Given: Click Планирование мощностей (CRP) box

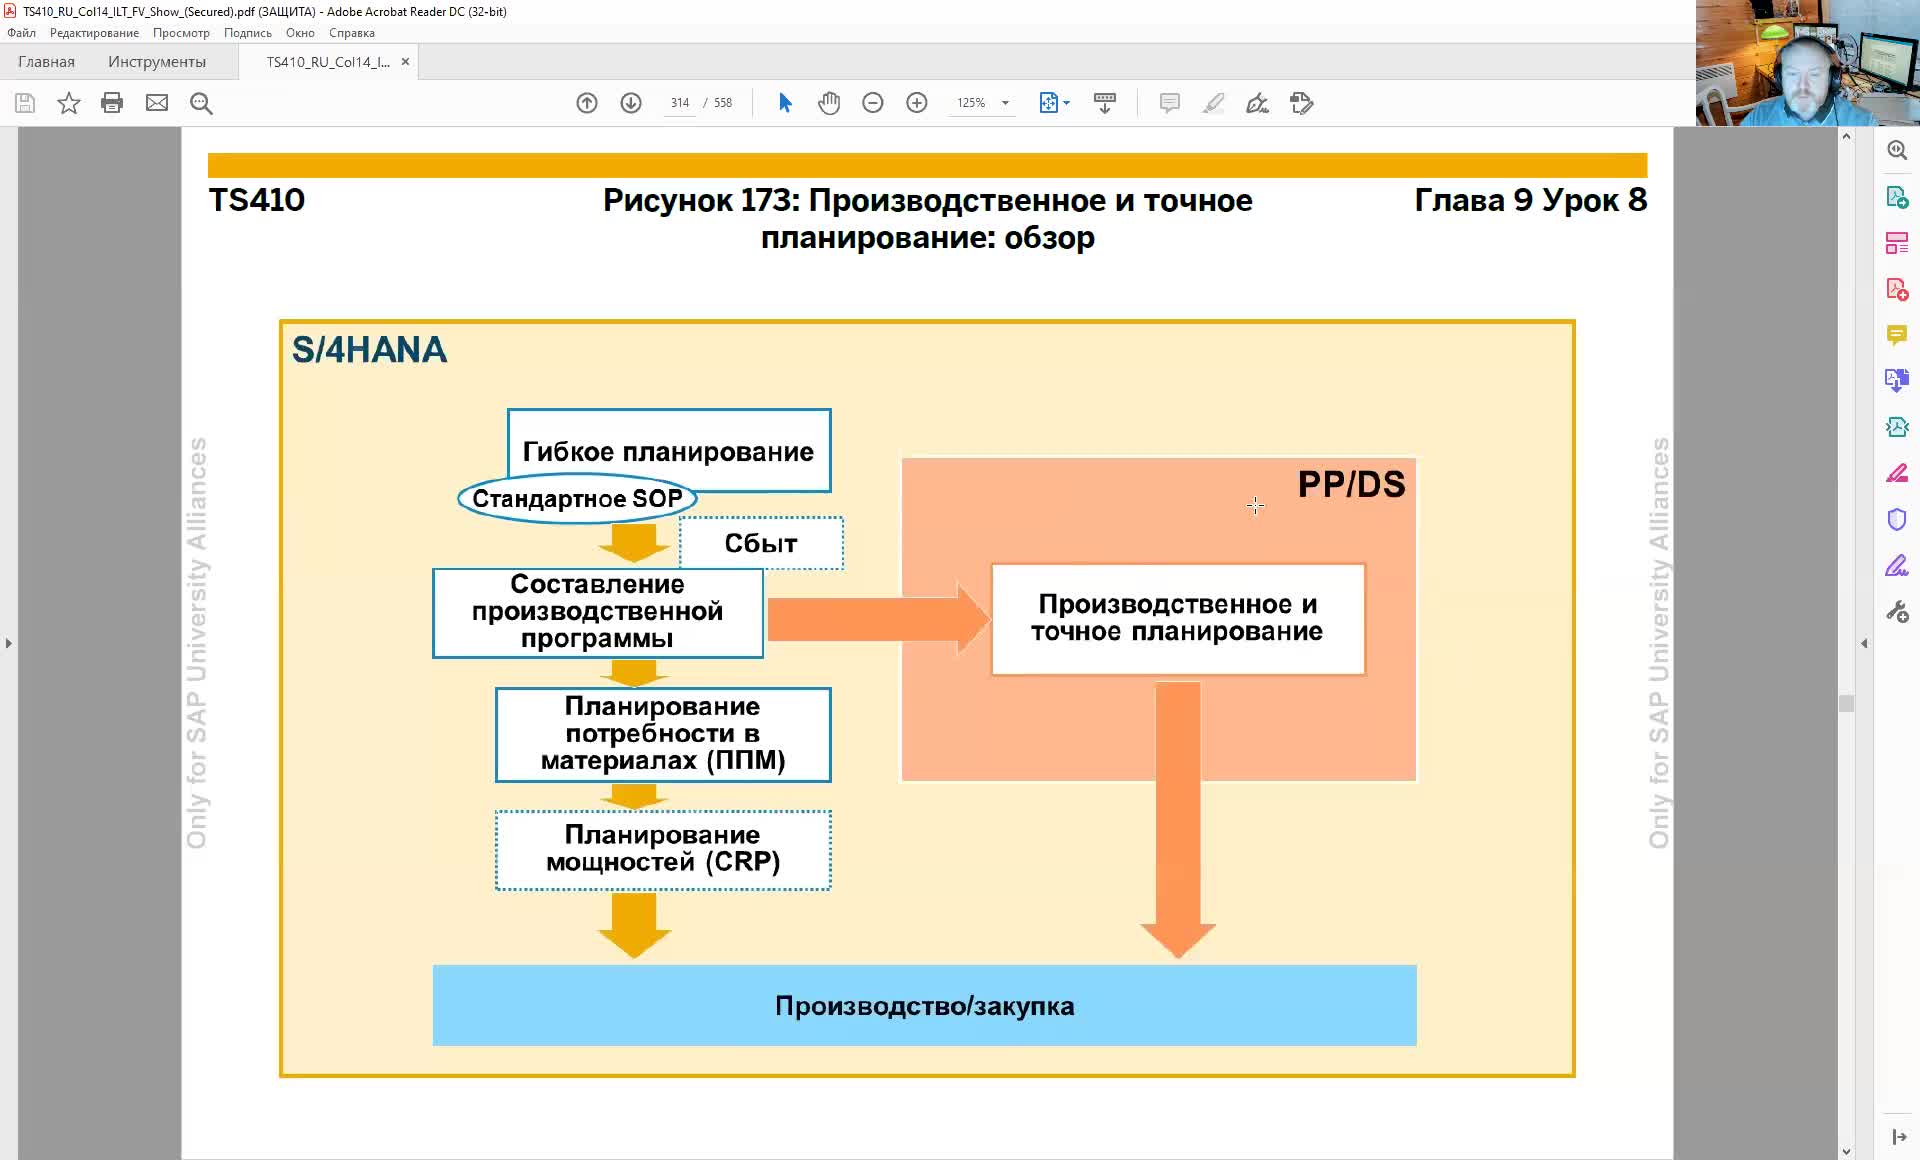Looking at the screenshot, I should [662, 849].
